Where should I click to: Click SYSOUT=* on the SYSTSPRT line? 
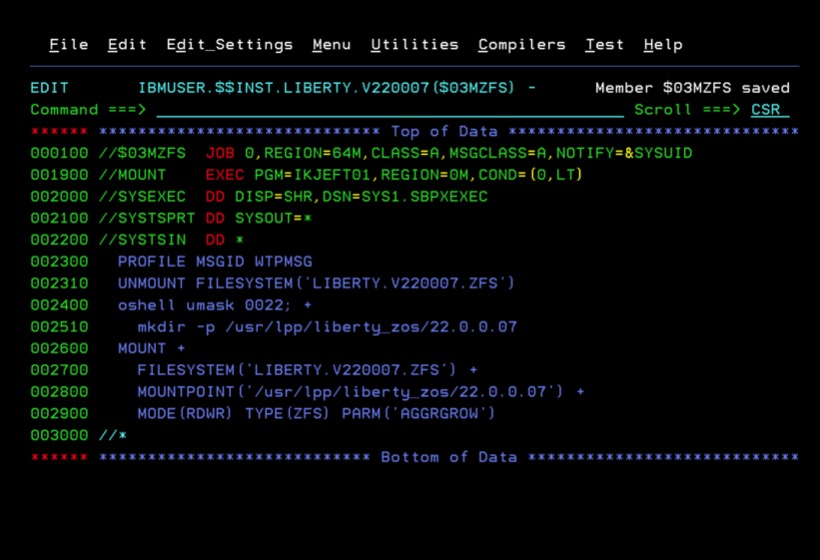click(x=274, y=219)
